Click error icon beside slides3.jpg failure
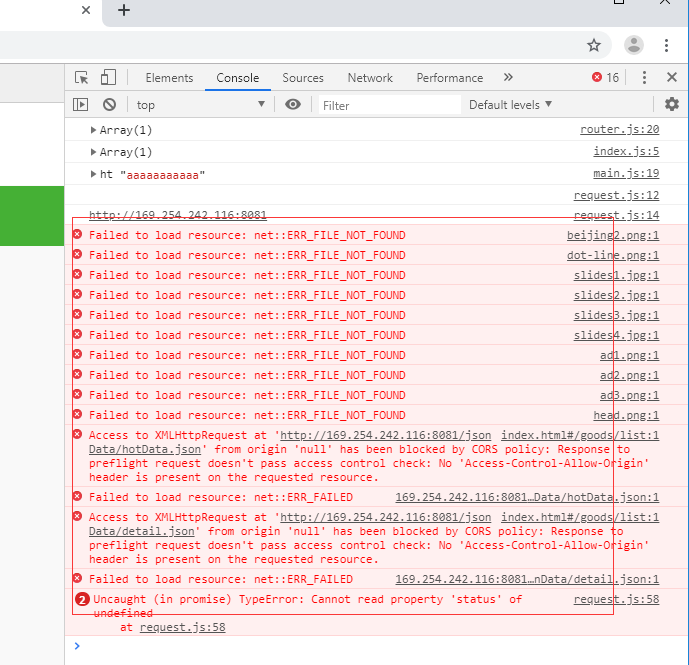This screenshot has width=689, height=665. click(78, 315)
